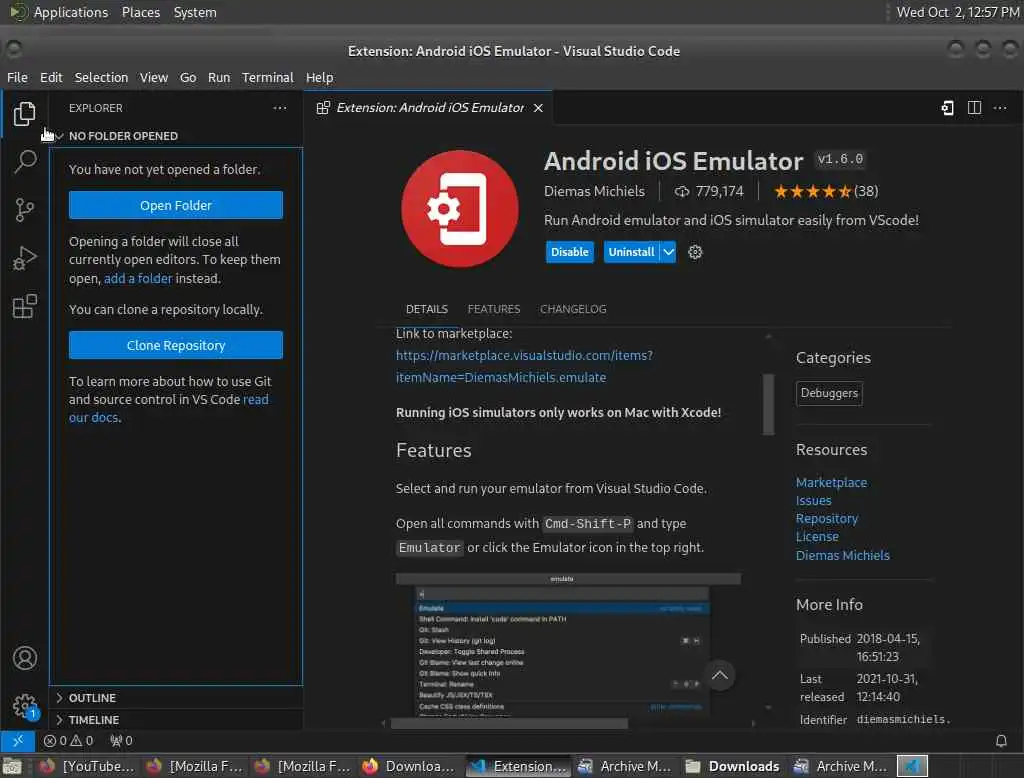Screen dimensions: 1024x778
Task: Click the Clone Repository button
Action: 176,345
